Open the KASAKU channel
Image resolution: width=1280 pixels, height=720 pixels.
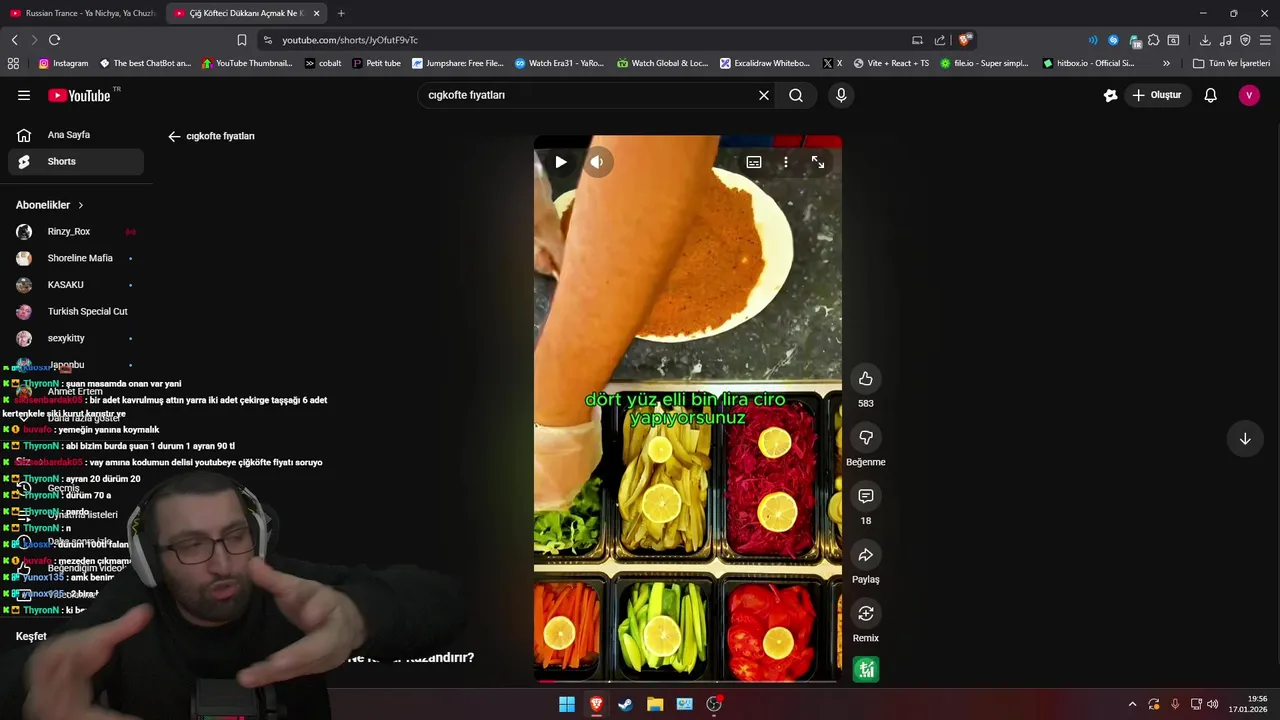pyautogui.click(x=76, y=285)
